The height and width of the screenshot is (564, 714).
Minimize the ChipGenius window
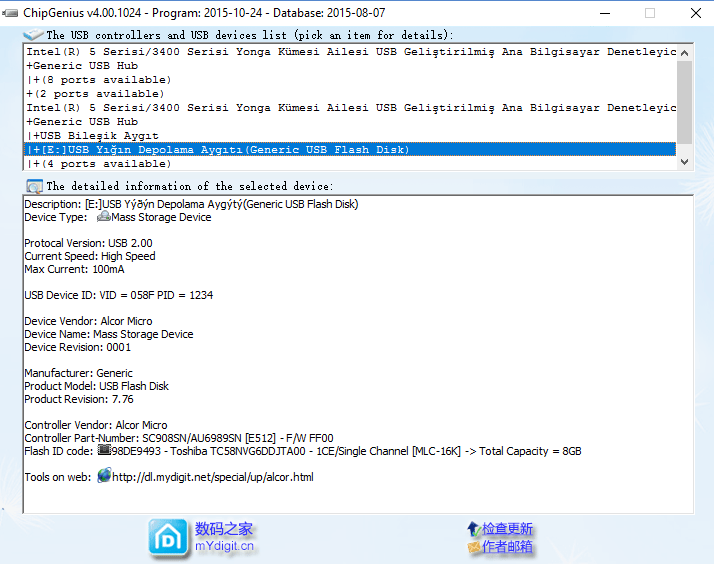[605, 13]
